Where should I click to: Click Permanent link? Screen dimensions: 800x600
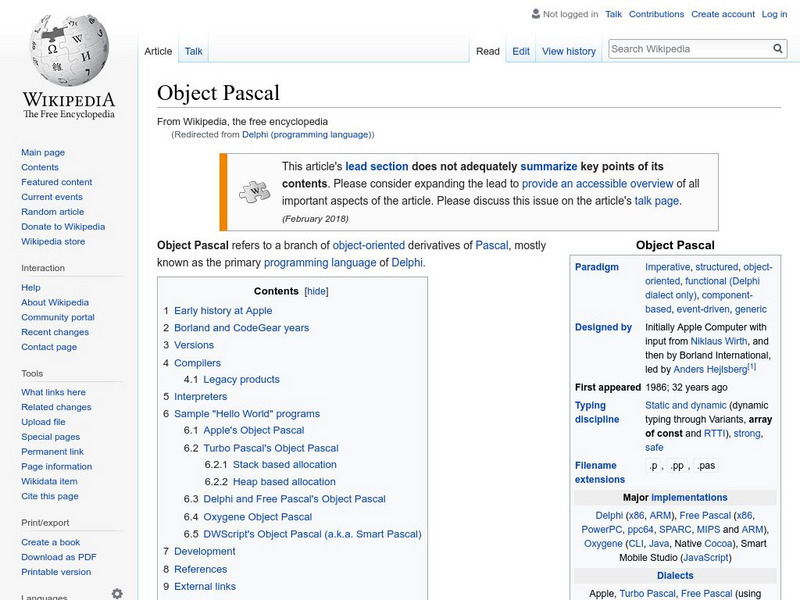53,451
